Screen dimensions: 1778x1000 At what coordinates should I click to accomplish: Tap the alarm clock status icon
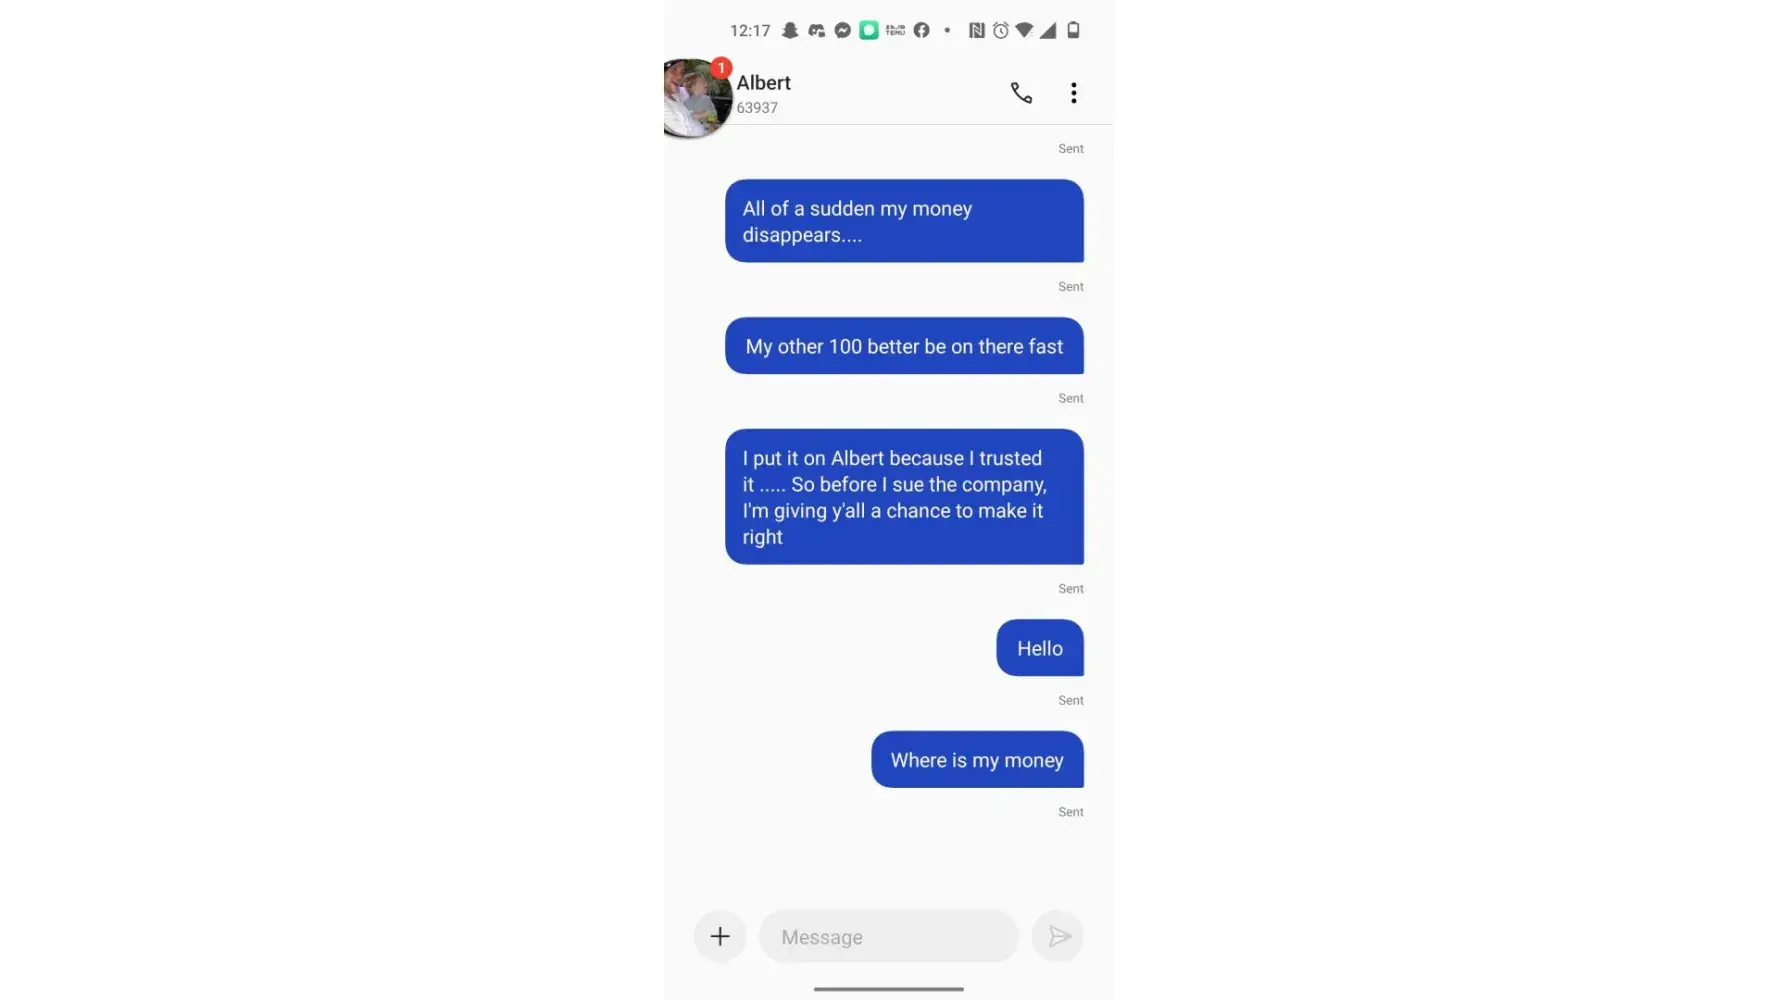click(x=1001, y=30)
